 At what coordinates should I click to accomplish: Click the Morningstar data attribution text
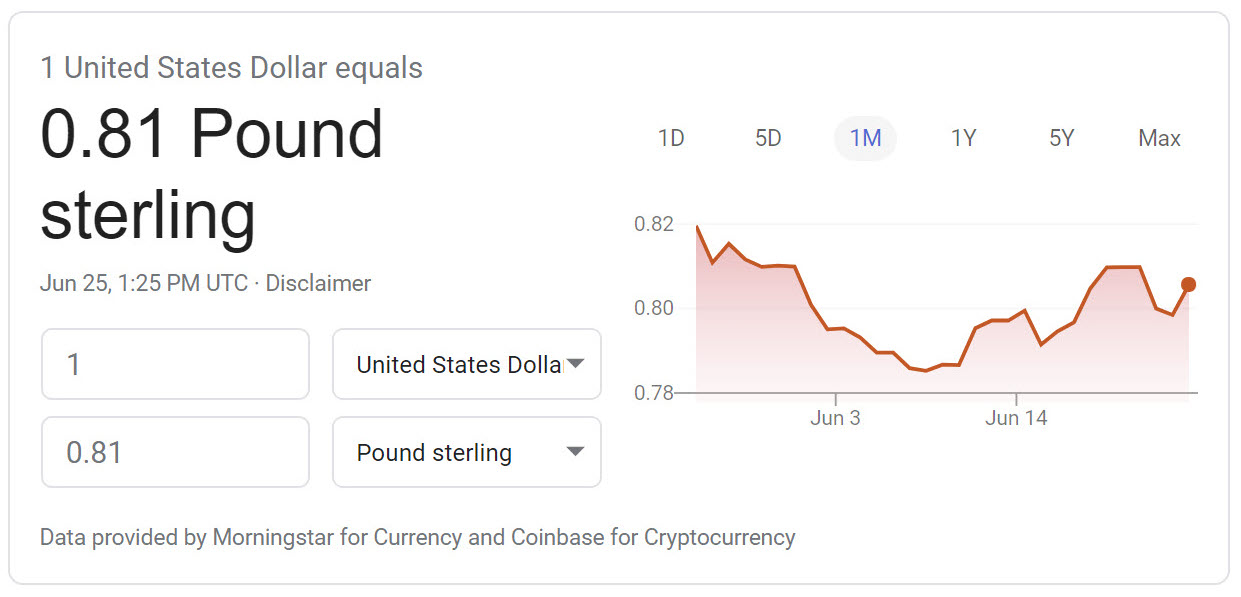click(x=417, y=537)
